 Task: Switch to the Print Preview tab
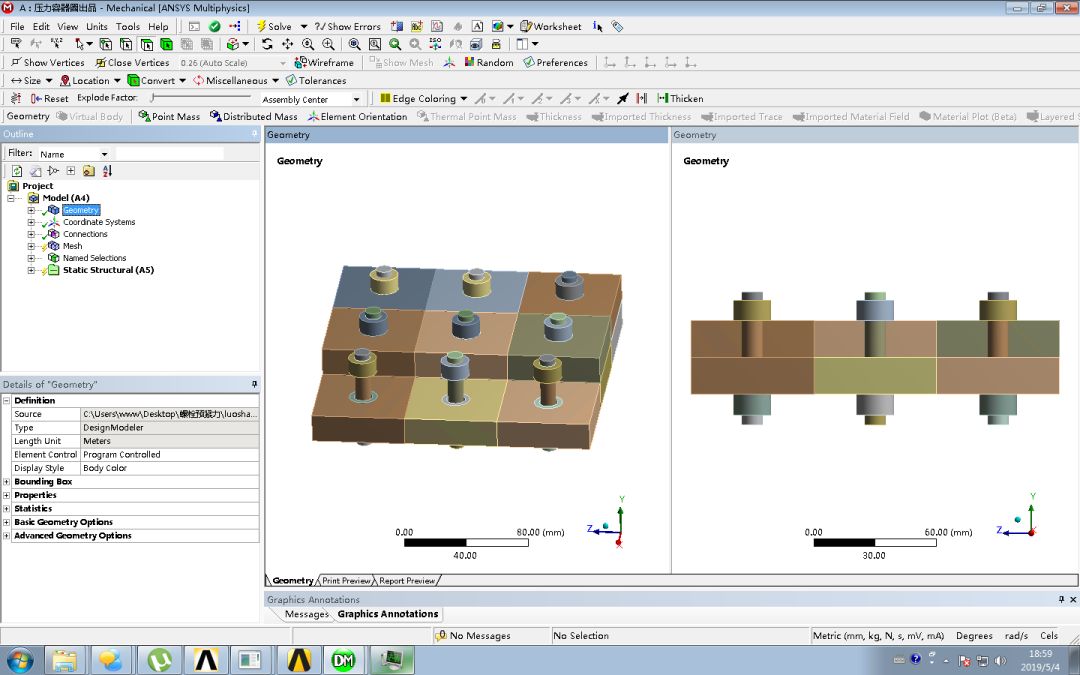[349, 580]
